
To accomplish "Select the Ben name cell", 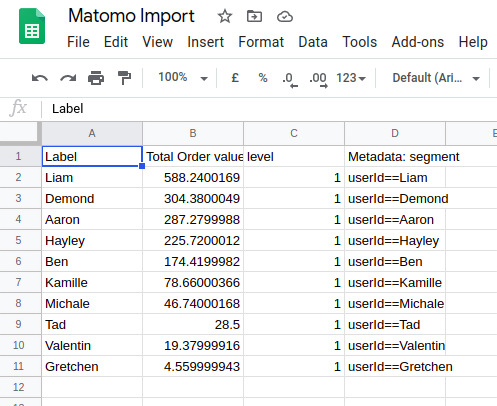I will 92,261.
